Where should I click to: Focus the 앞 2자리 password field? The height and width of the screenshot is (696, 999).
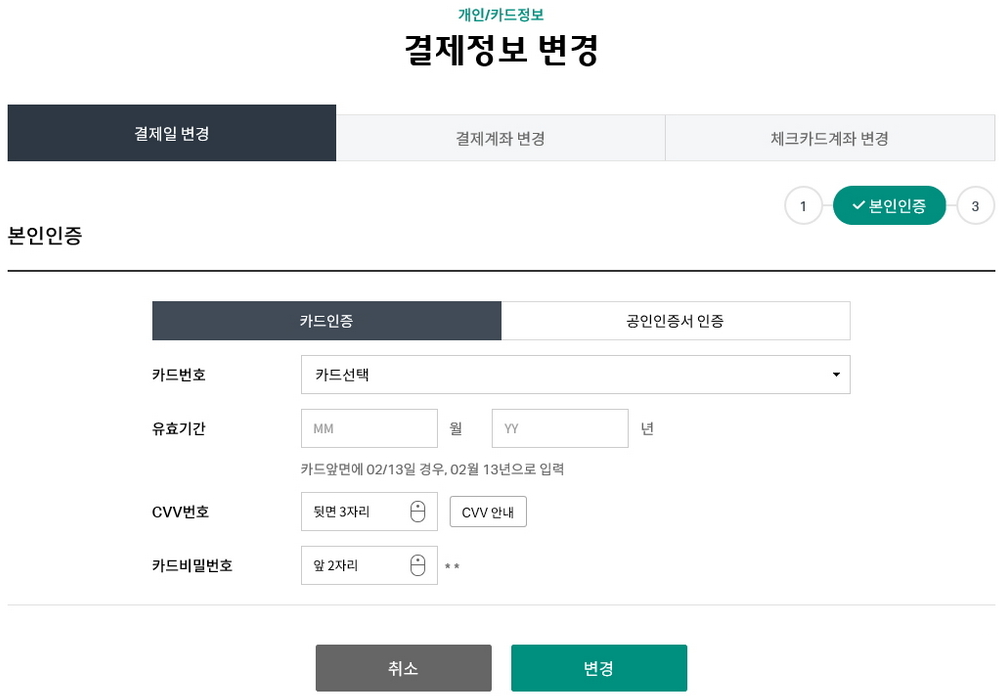pos(369,565)
